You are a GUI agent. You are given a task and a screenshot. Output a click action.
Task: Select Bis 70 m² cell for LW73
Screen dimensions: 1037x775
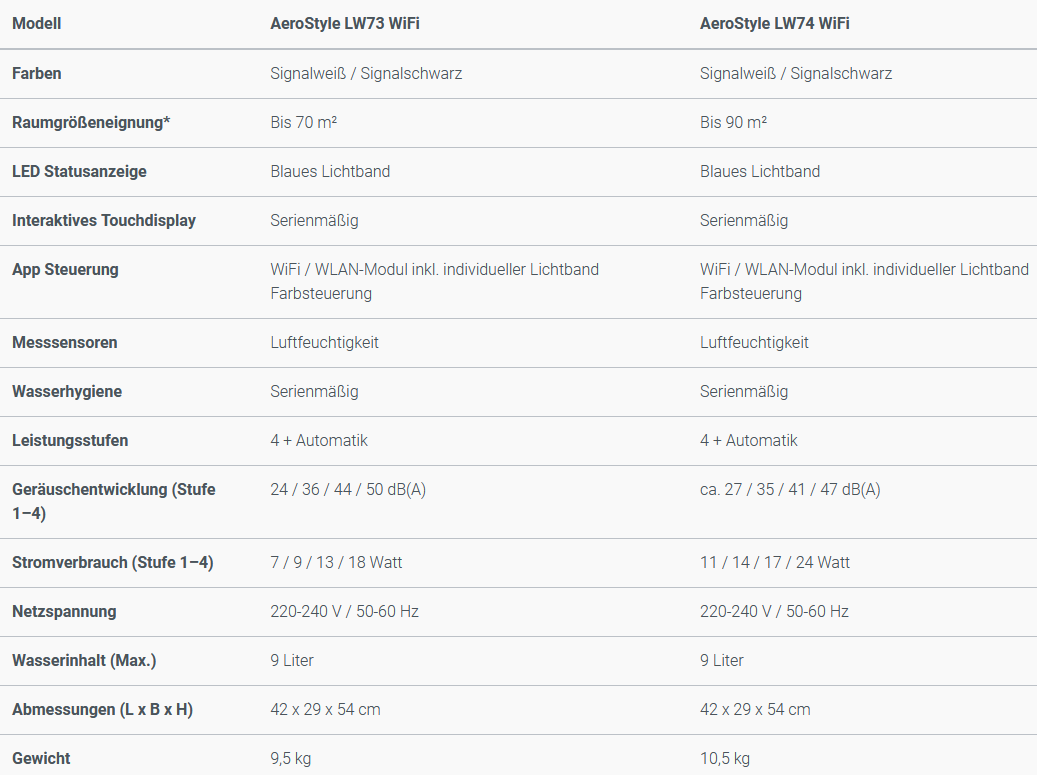tap(302, 122)
